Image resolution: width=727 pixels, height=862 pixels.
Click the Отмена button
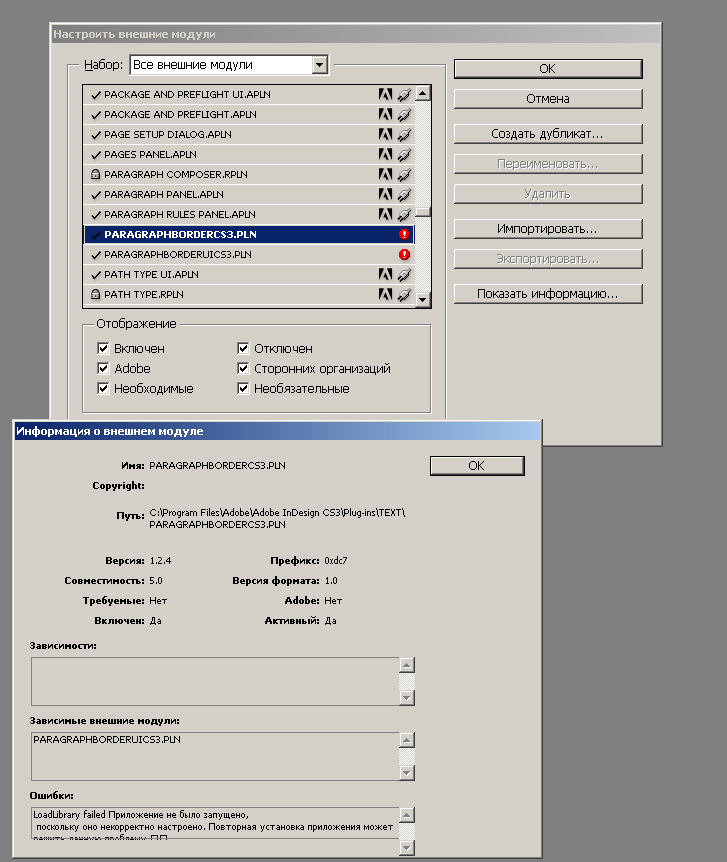point(548,99)
